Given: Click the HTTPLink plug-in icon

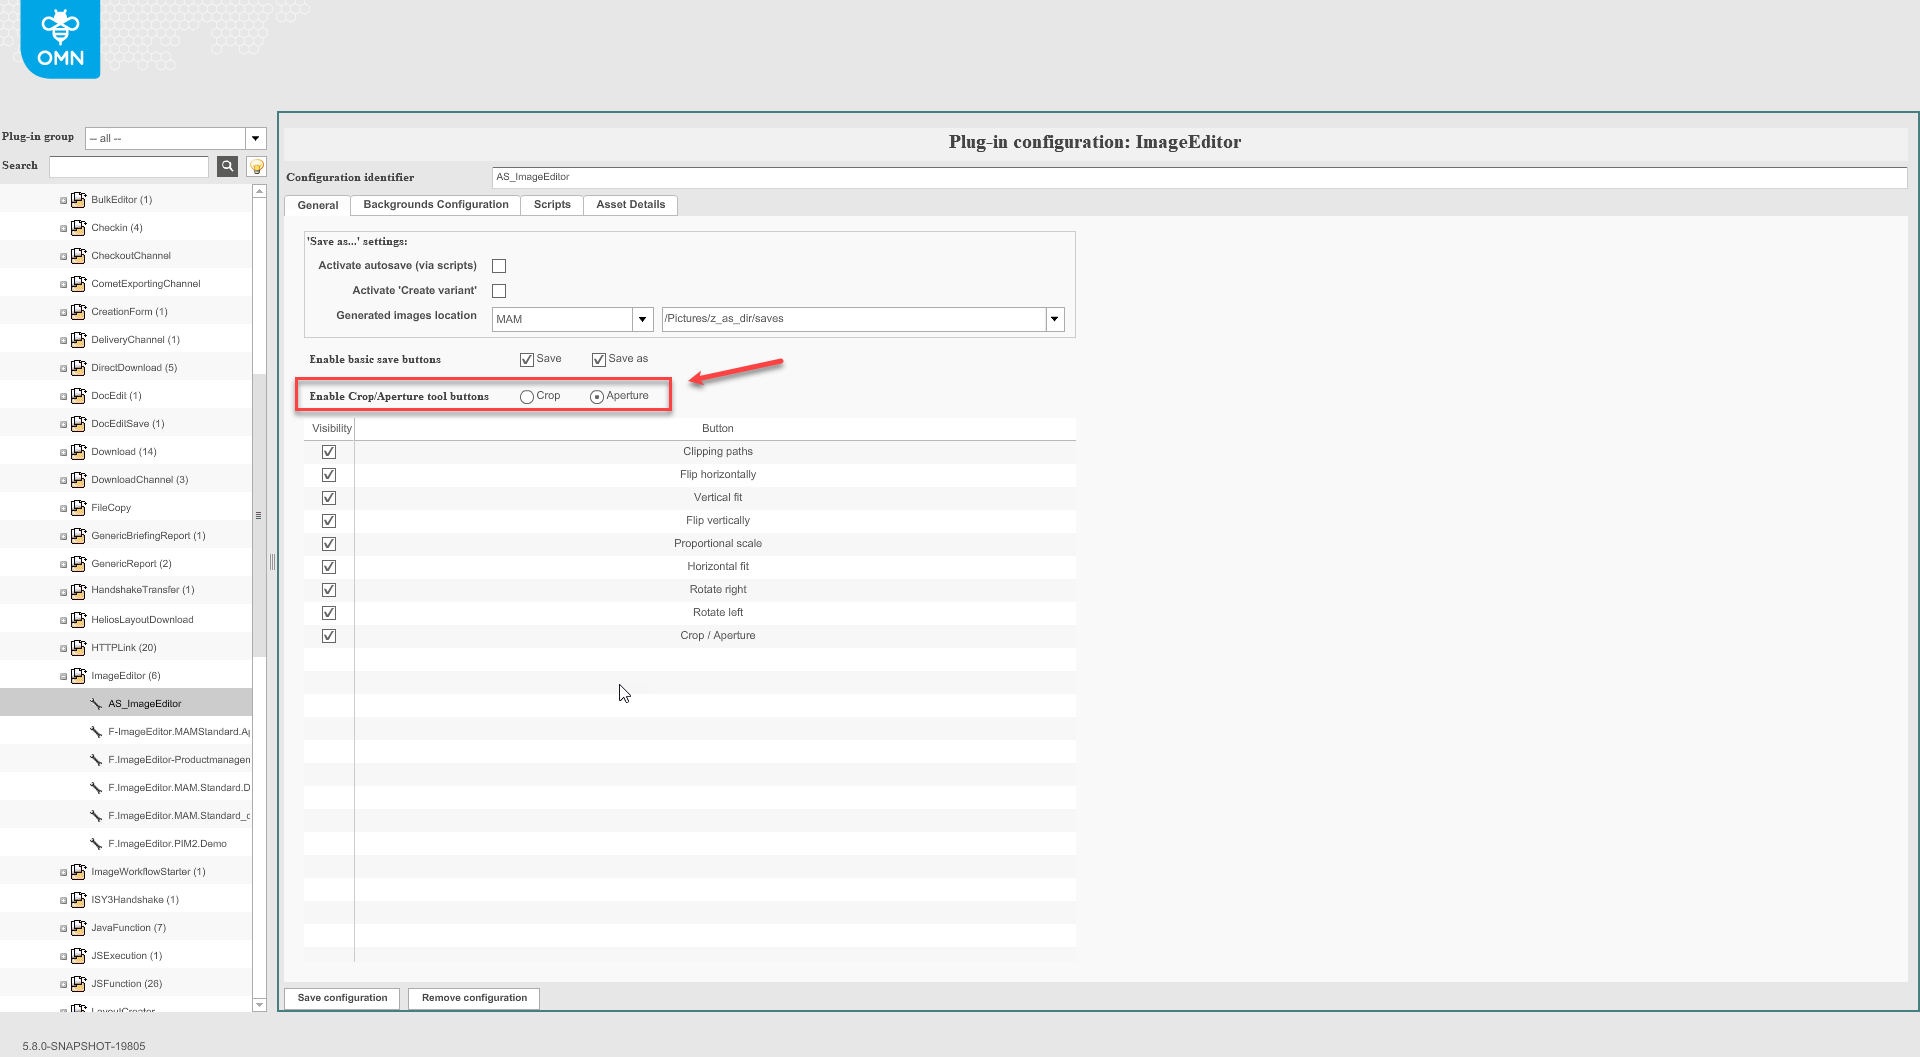Looking at the screenshot, I should 78,647.
